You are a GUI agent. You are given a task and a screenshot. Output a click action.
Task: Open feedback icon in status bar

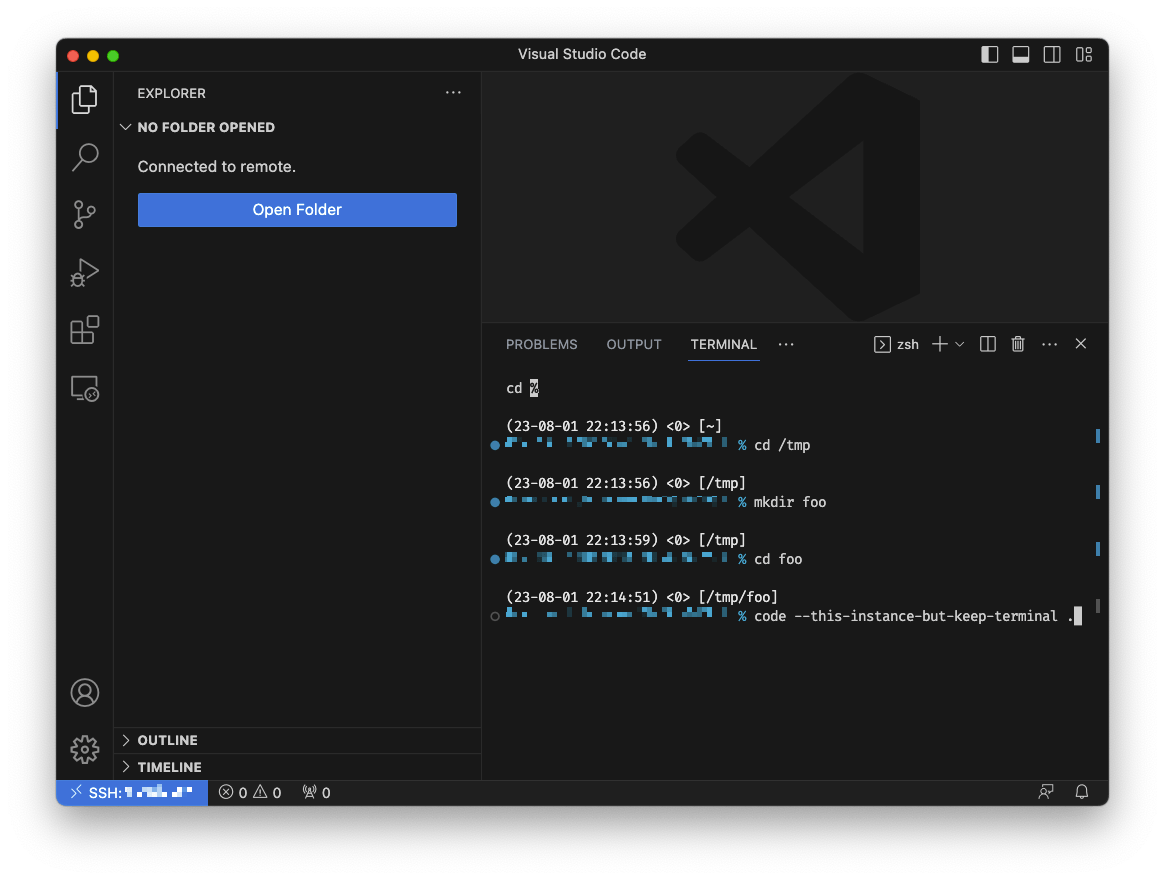click(x=1045, y=792)
